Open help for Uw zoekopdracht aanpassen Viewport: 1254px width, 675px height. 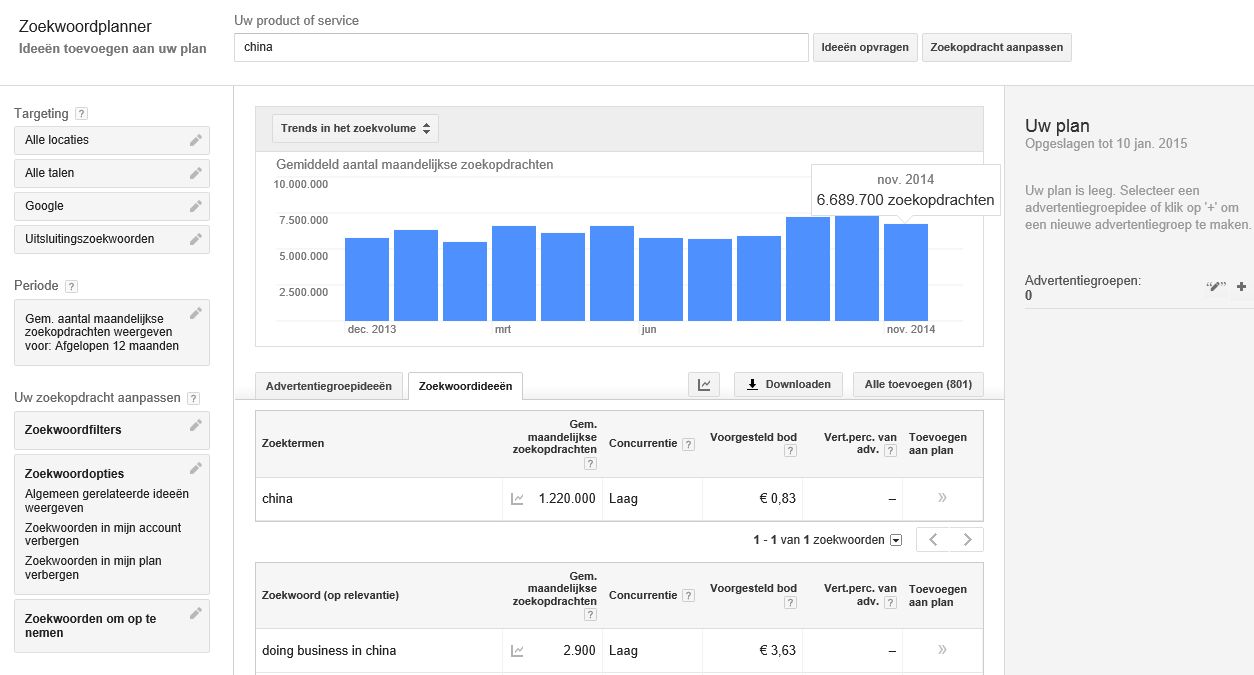tap(193, 398)
